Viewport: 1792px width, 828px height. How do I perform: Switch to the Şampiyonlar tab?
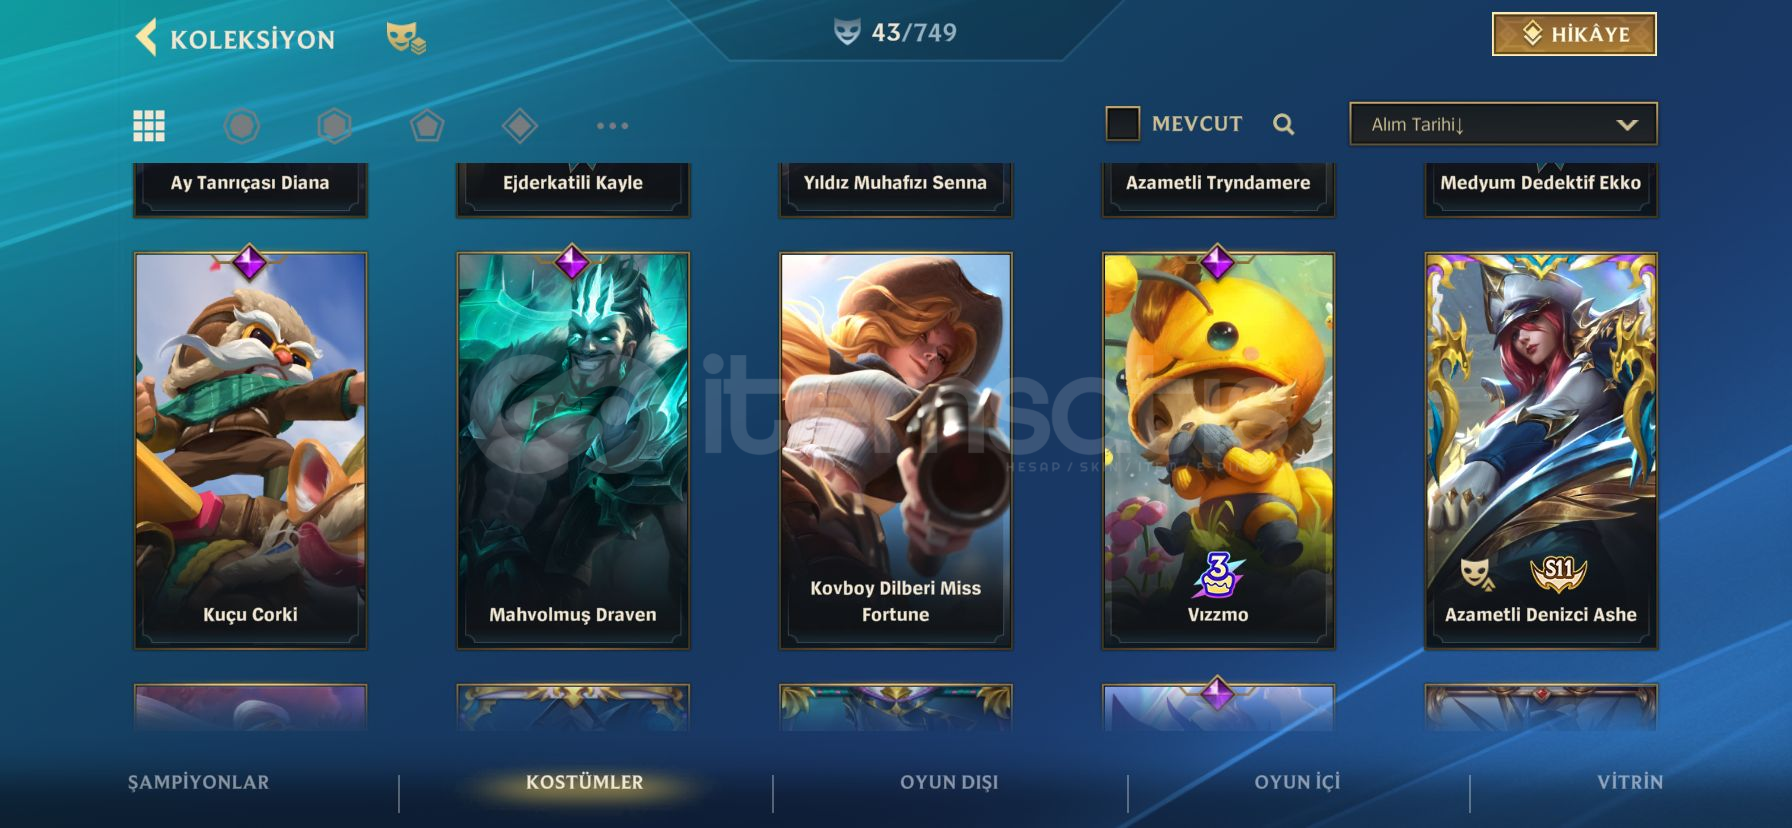(198, 782)
